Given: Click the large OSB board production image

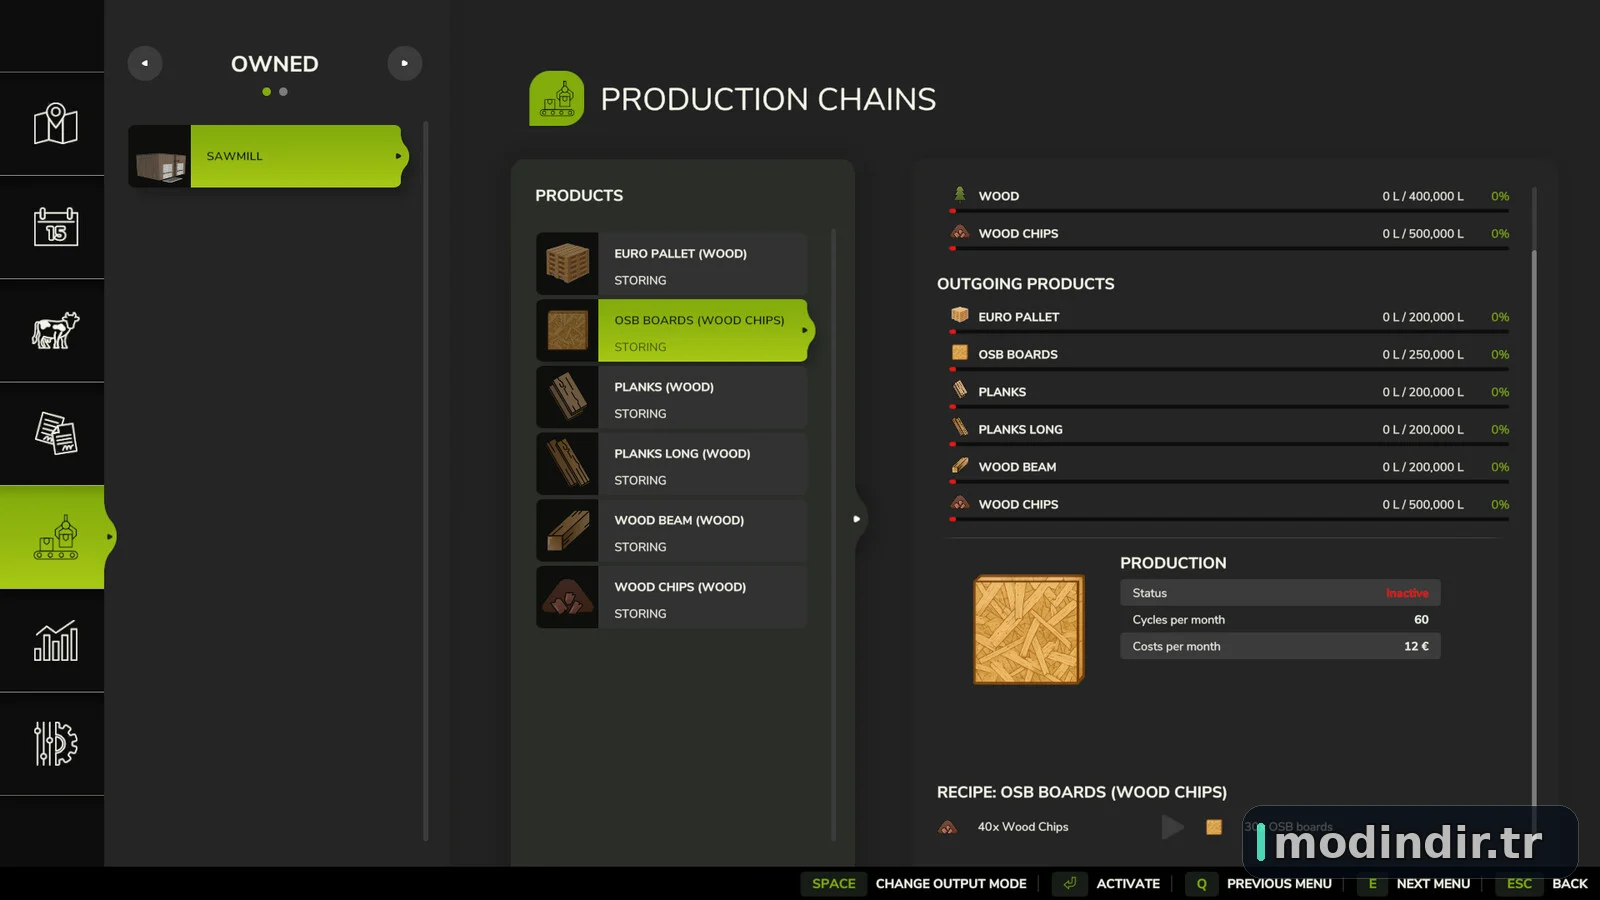Looking at the screenshot, I should pyautogui.click(x=1028, y=630).
